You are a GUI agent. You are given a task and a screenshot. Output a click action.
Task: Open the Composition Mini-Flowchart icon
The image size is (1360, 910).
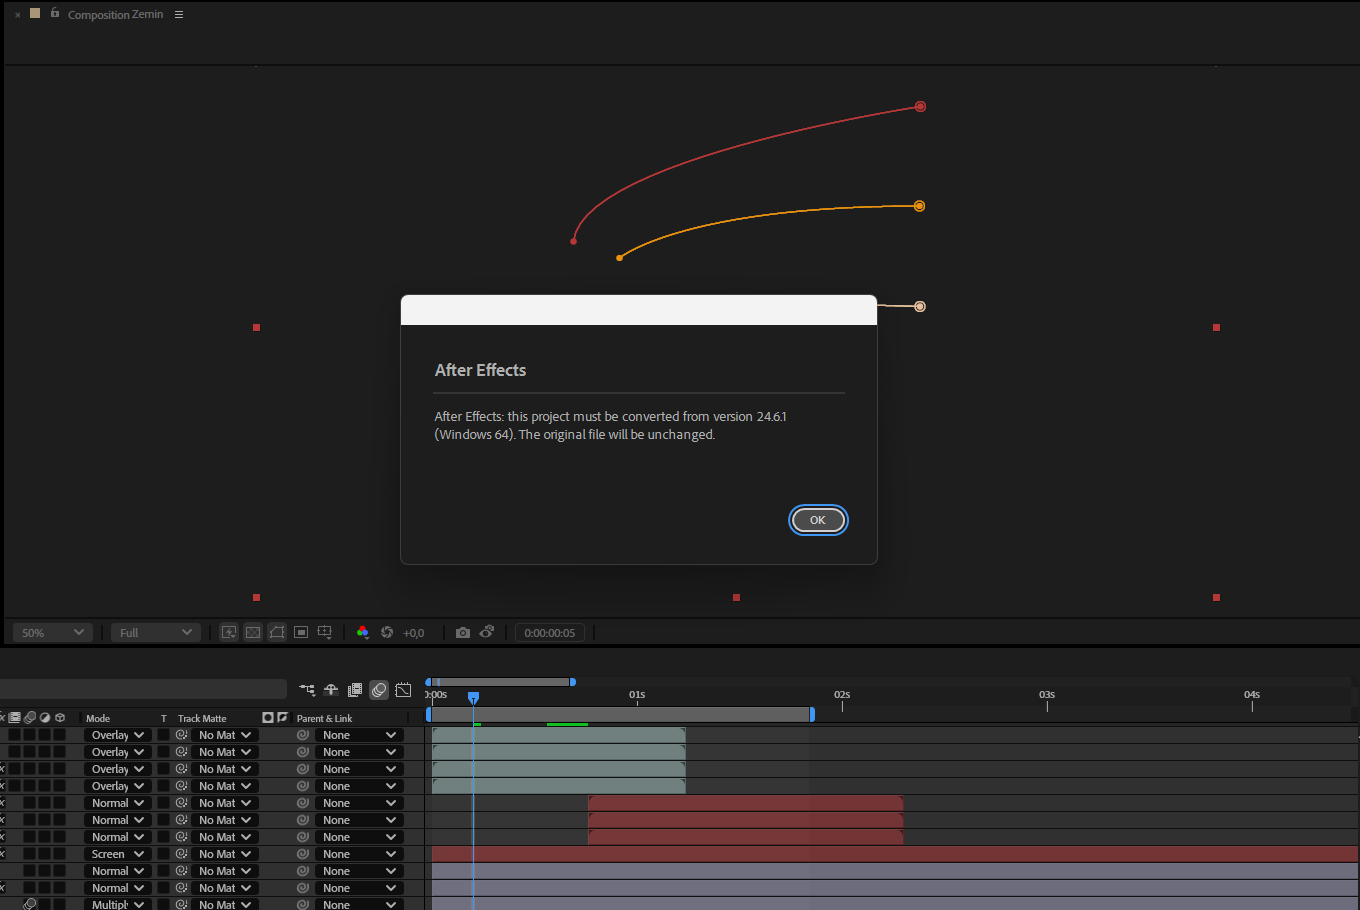307,690
